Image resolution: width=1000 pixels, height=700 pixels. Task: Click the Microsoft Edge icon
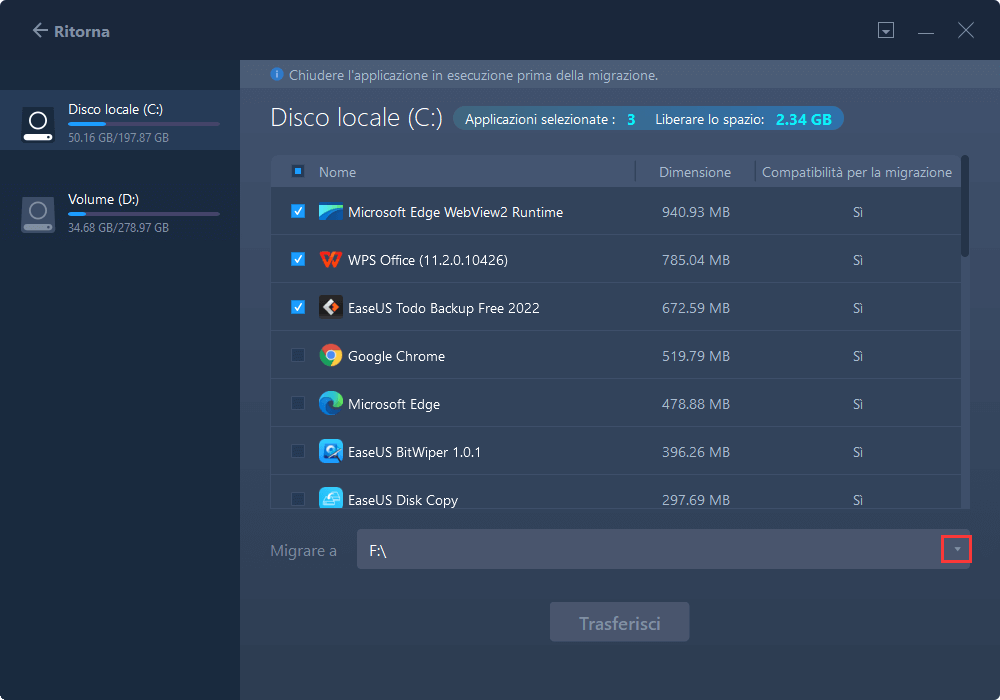tap(330, 404)
